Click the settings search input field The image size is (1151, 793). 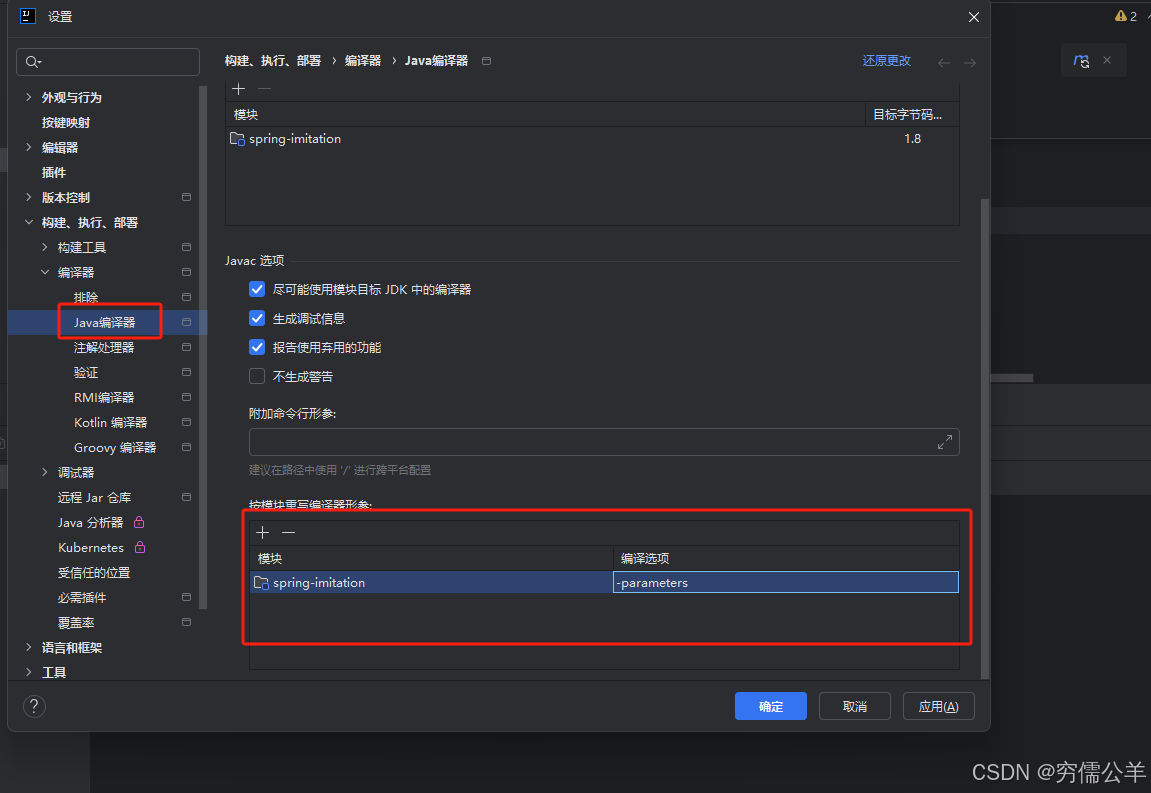pyautogui.click(x=108, y=62)
